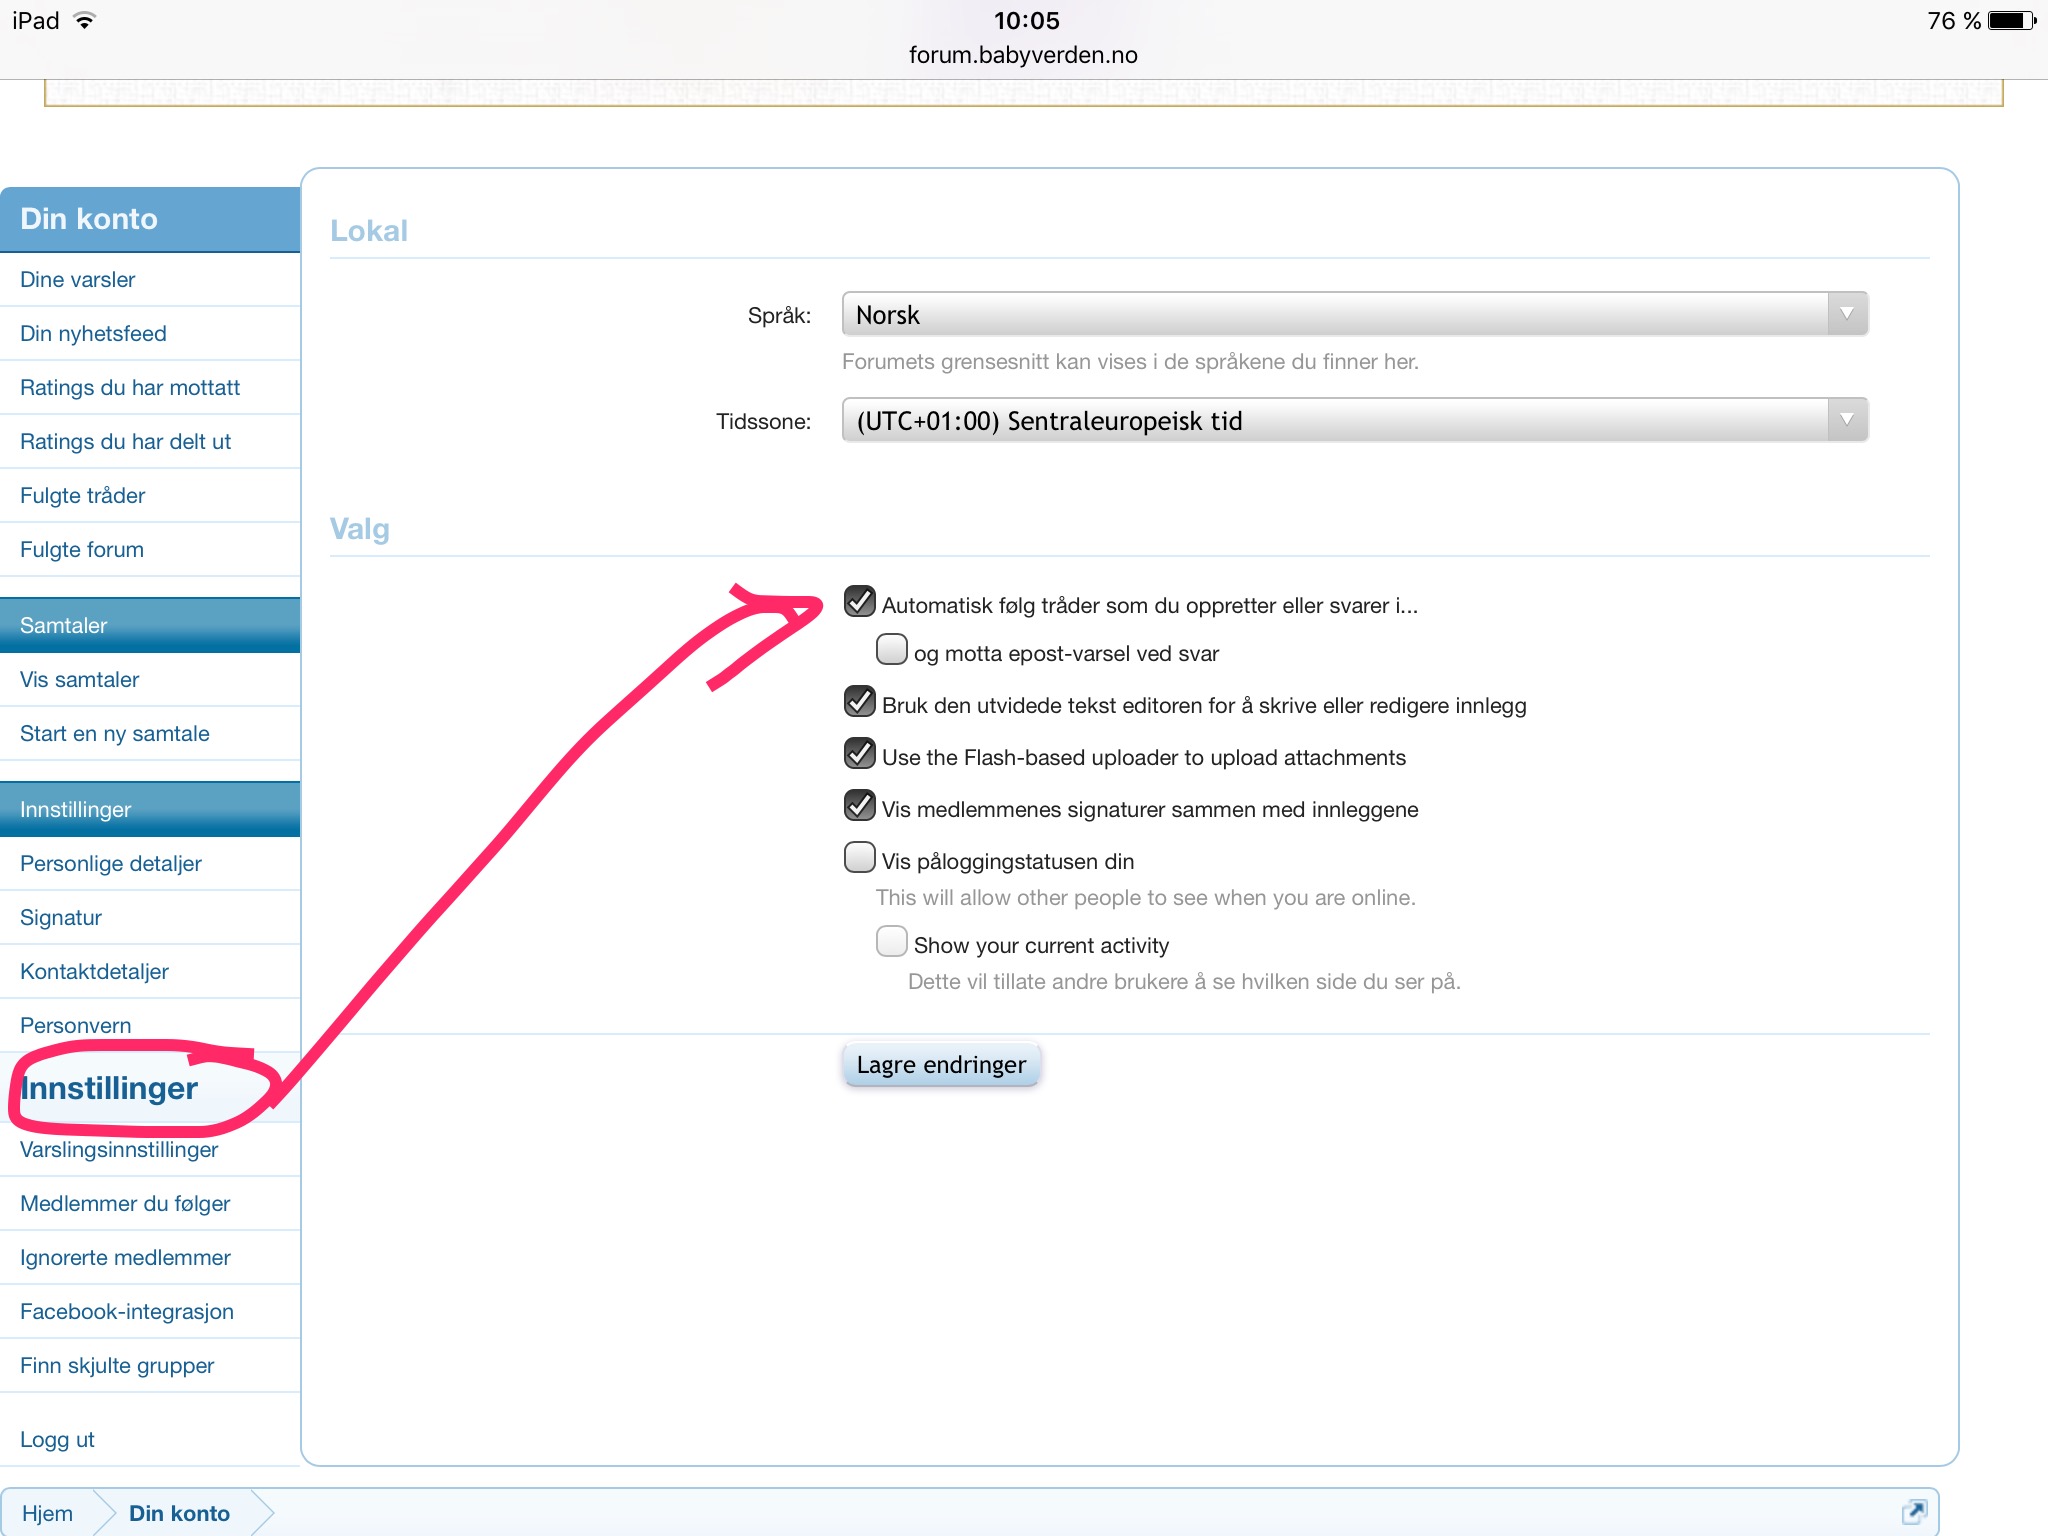Image resolution: width=2048 pixels, height=1536 pixels.
Task: Open Facebook-integrasjon settings
Action: (x=127, y=1312)
